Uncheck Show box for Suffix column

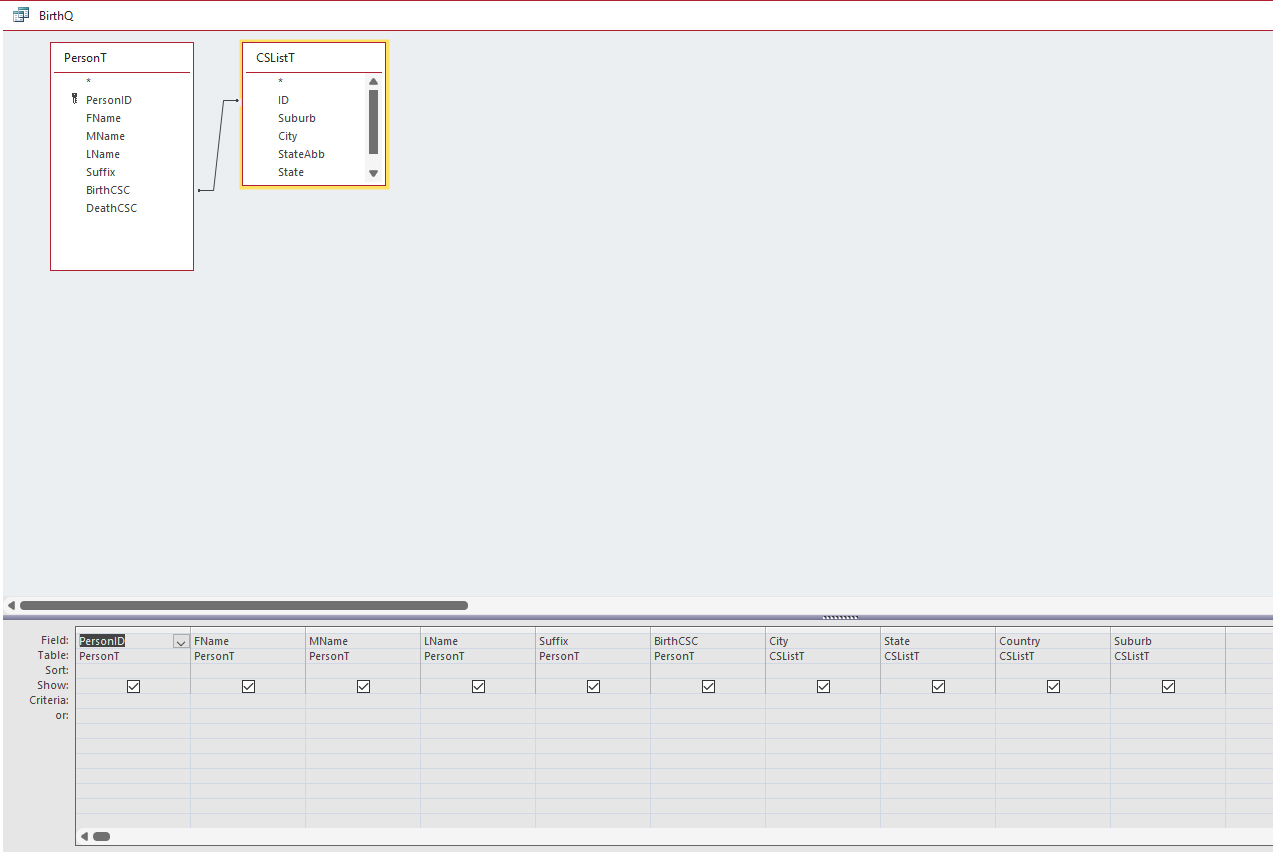[x=593, y=686]
